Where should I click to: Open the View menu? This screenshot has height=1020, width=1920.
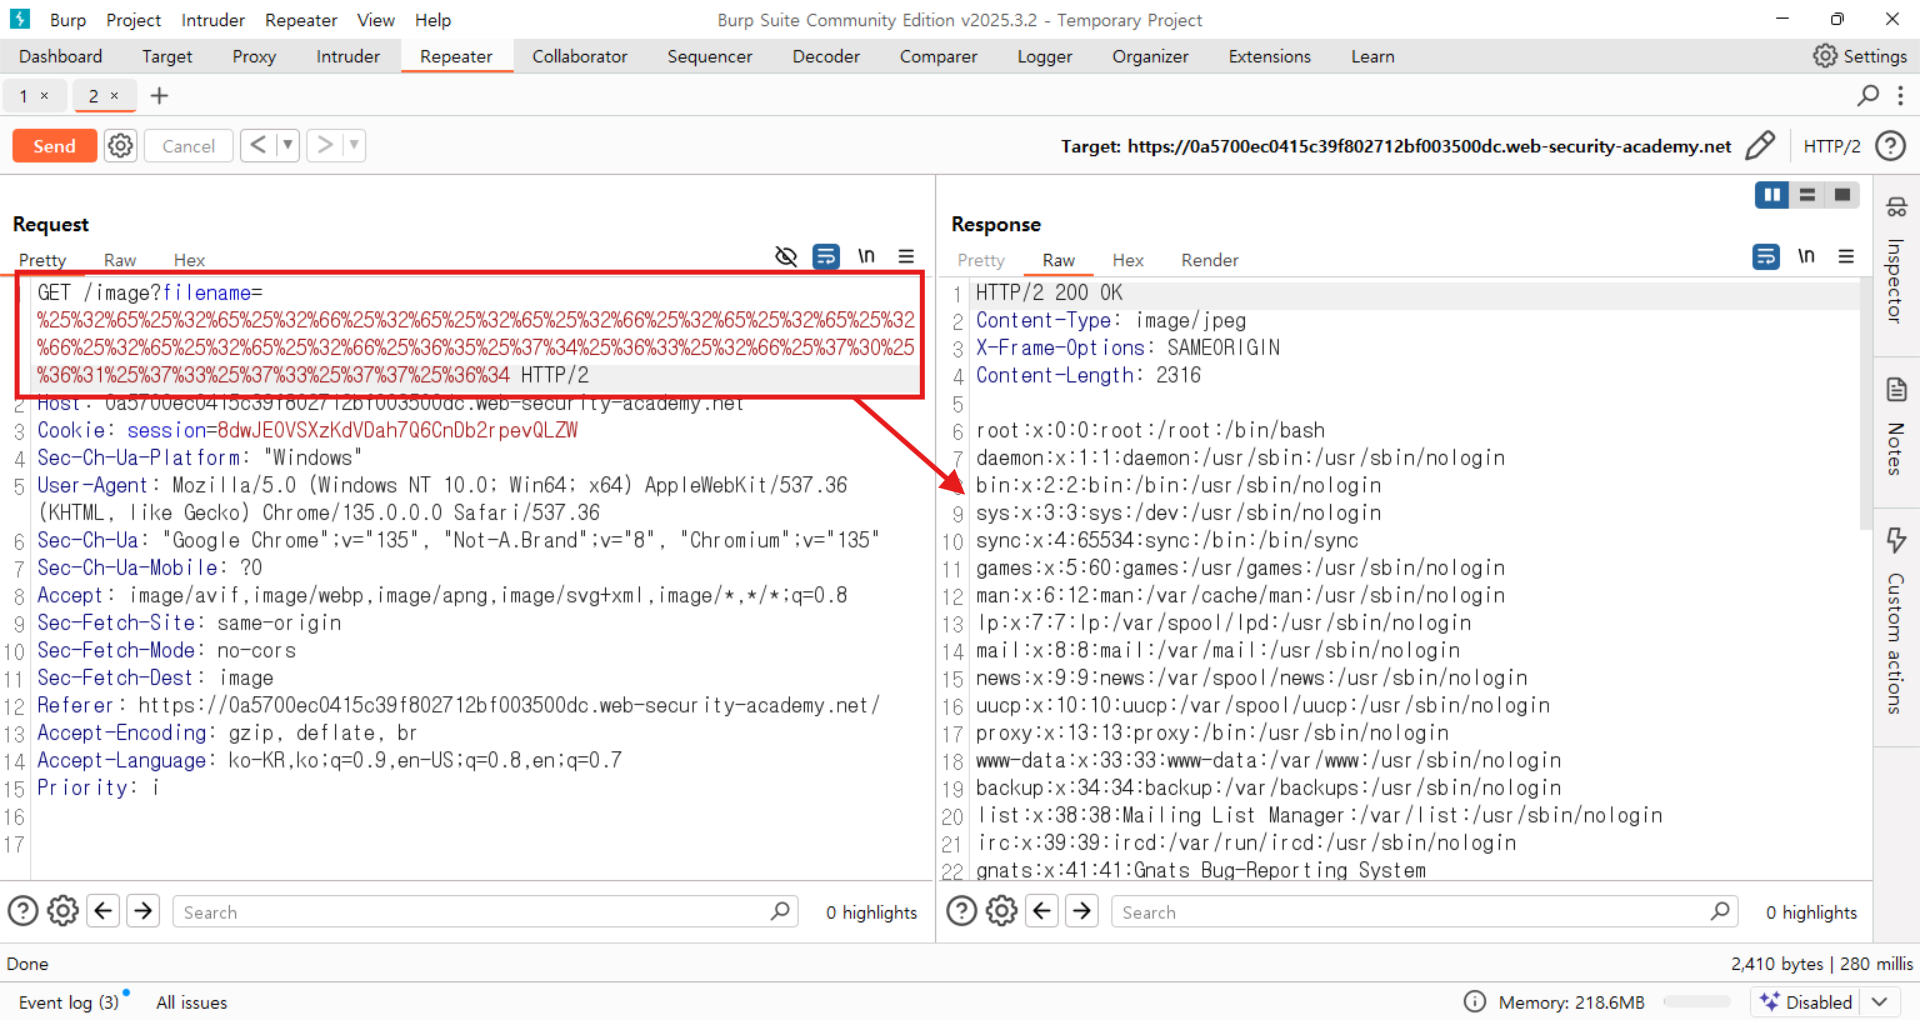pos(376,20)
